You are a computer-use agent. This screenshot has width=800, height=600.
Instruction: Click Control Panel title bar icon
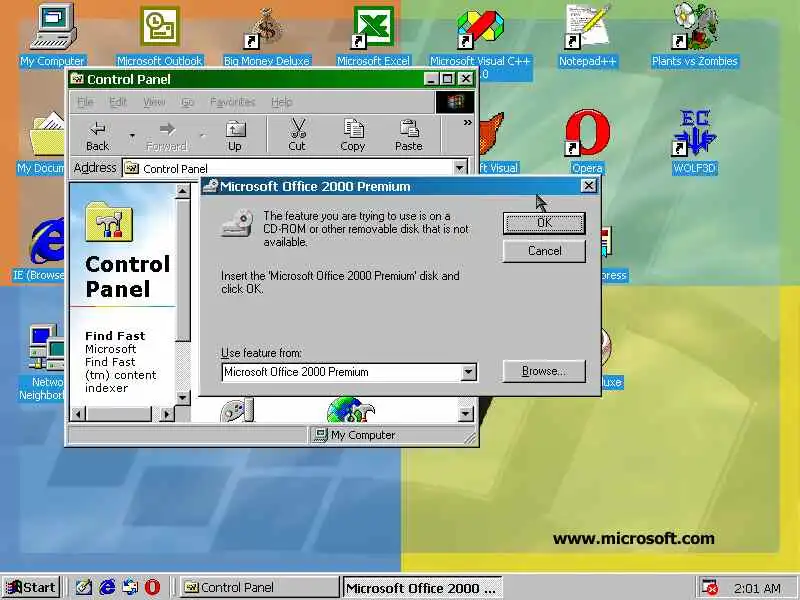77,79
